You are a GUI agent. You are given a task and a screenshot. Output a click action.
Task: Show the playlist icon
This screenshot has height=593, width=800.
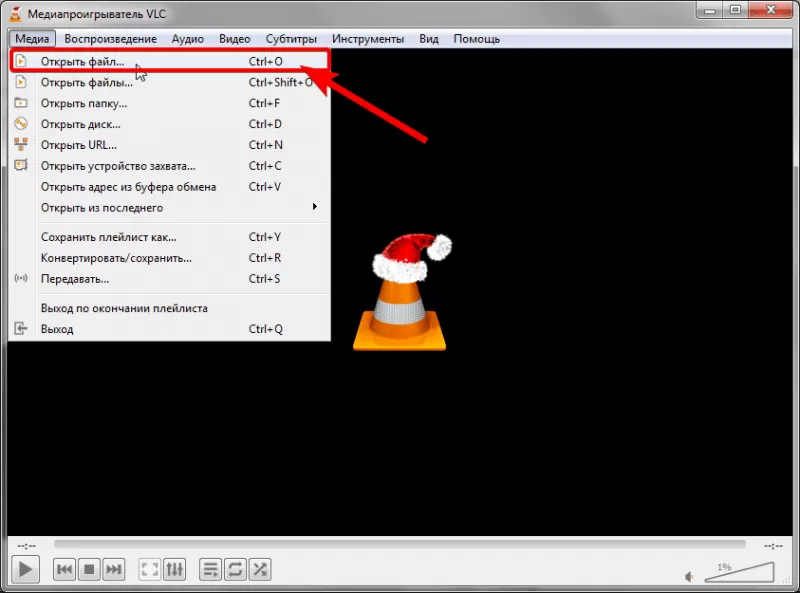tap(210, 569)
